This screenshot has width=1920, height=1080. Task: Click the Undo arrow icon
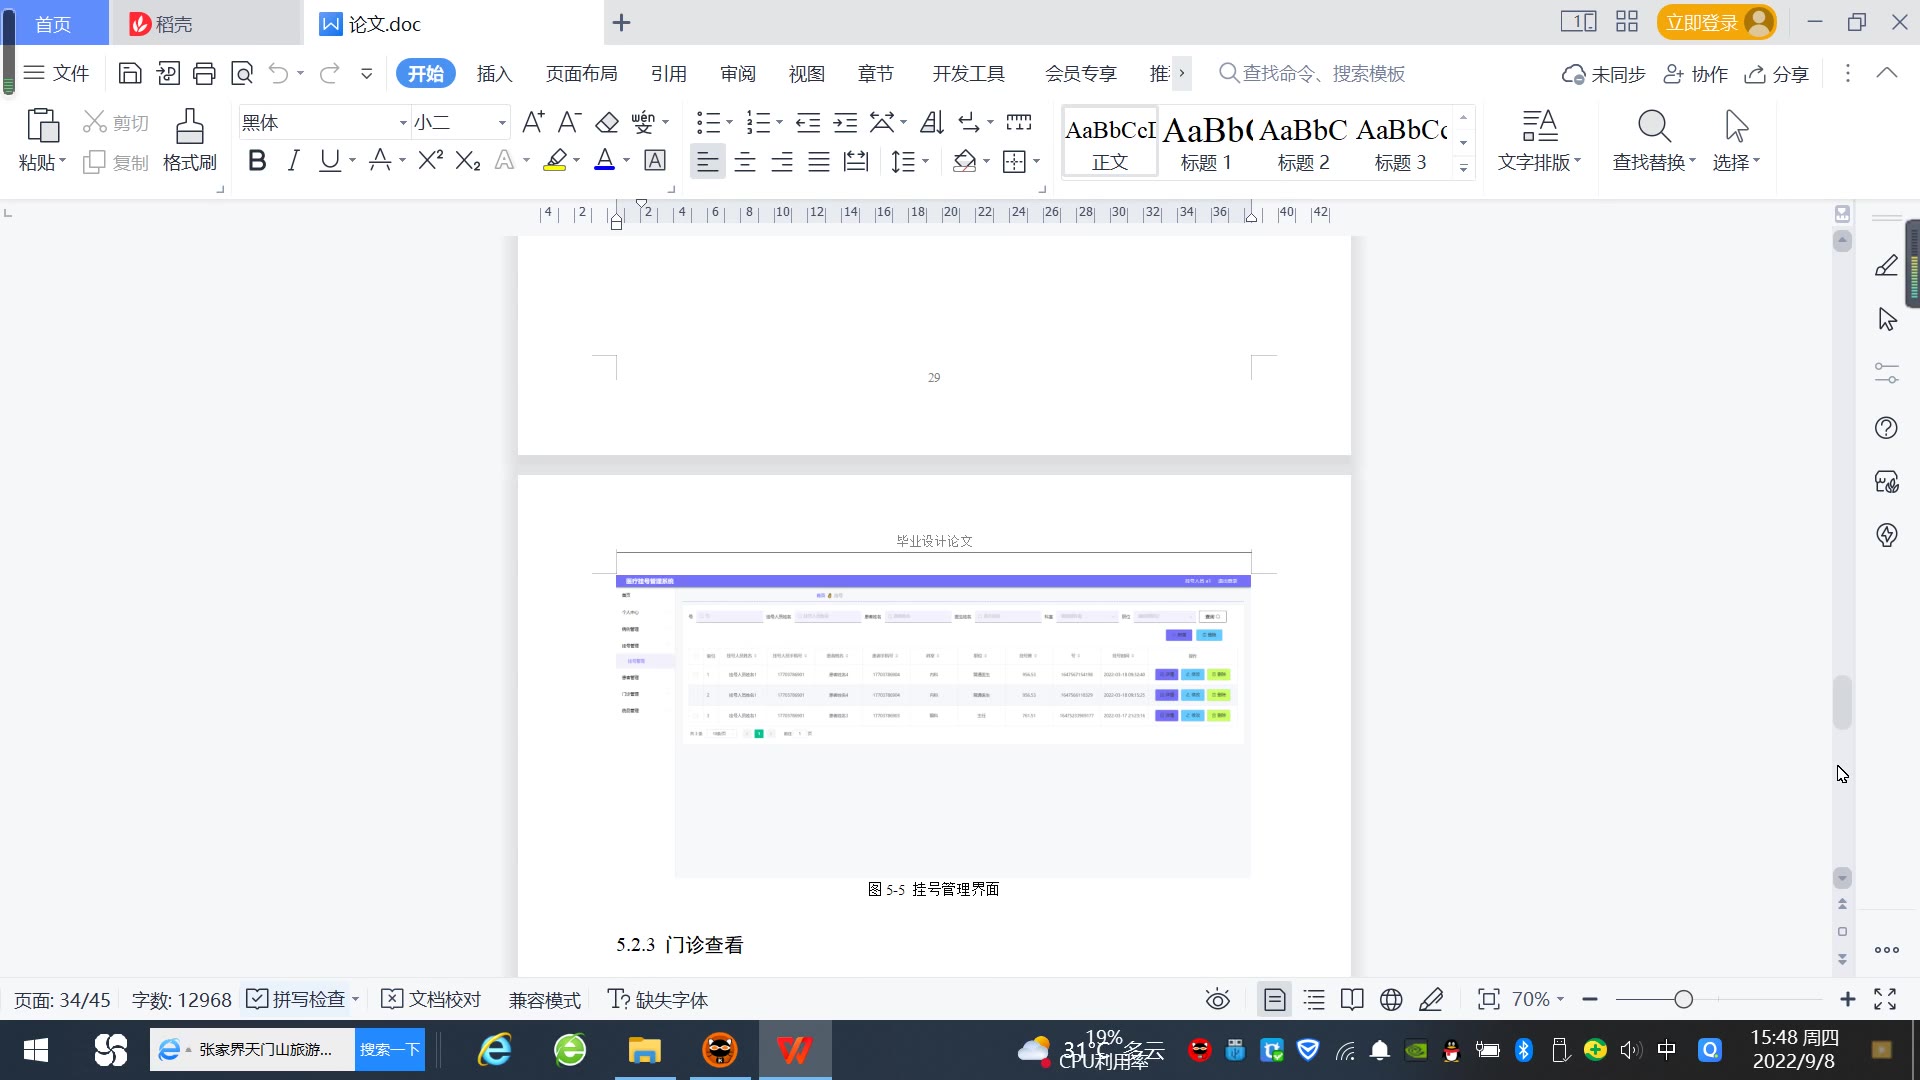pyautogui.click(x=279, y=73)
